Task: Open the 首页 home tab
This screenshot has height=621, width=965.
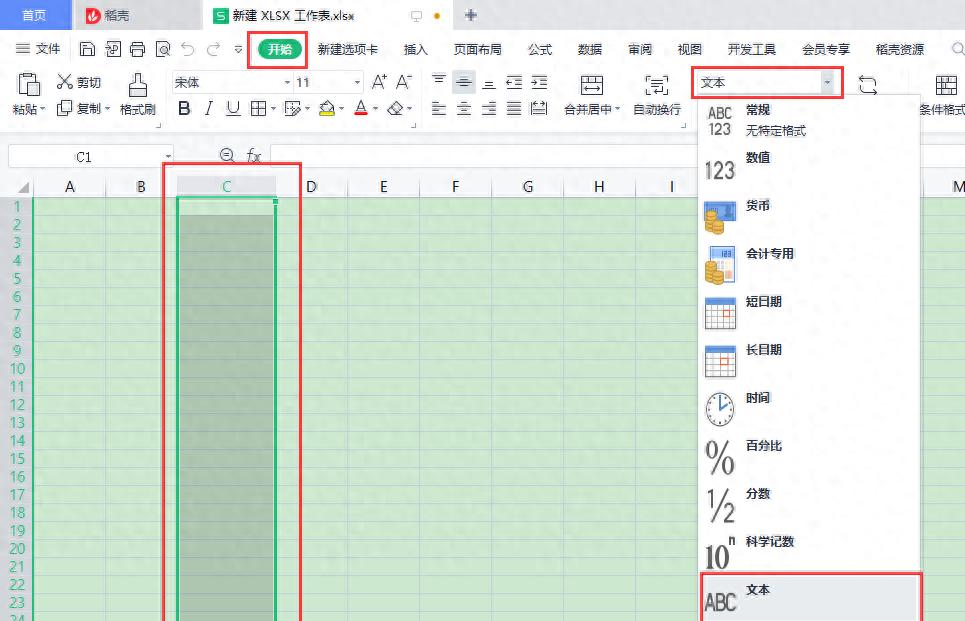Action: point(34,15)
